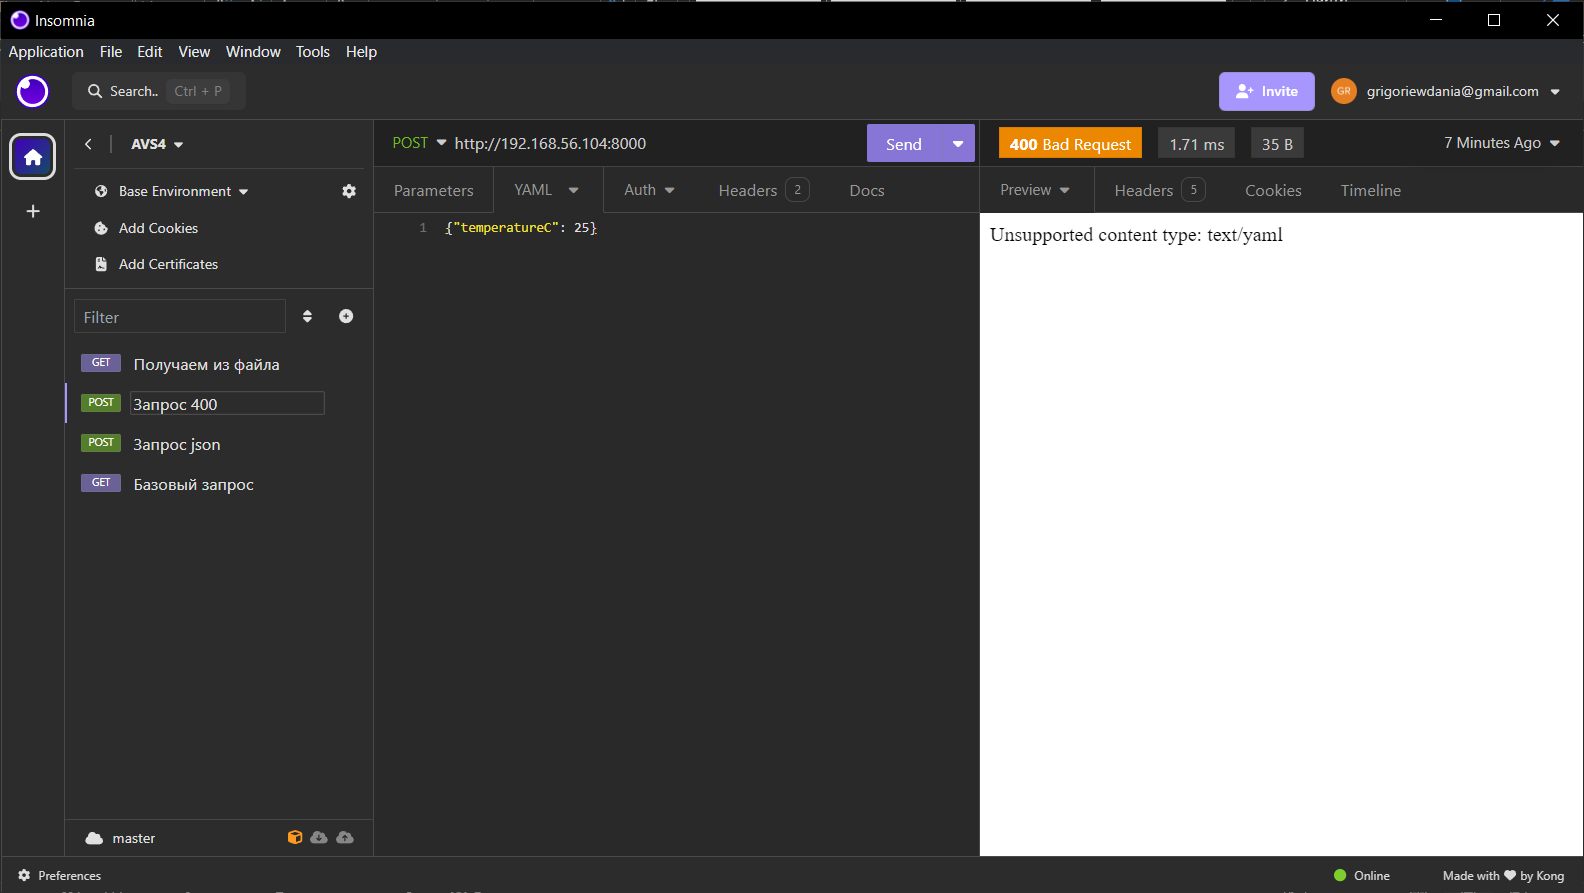Click Made with love by Kong link
1584x893 pixels.
pos(1503,875)
